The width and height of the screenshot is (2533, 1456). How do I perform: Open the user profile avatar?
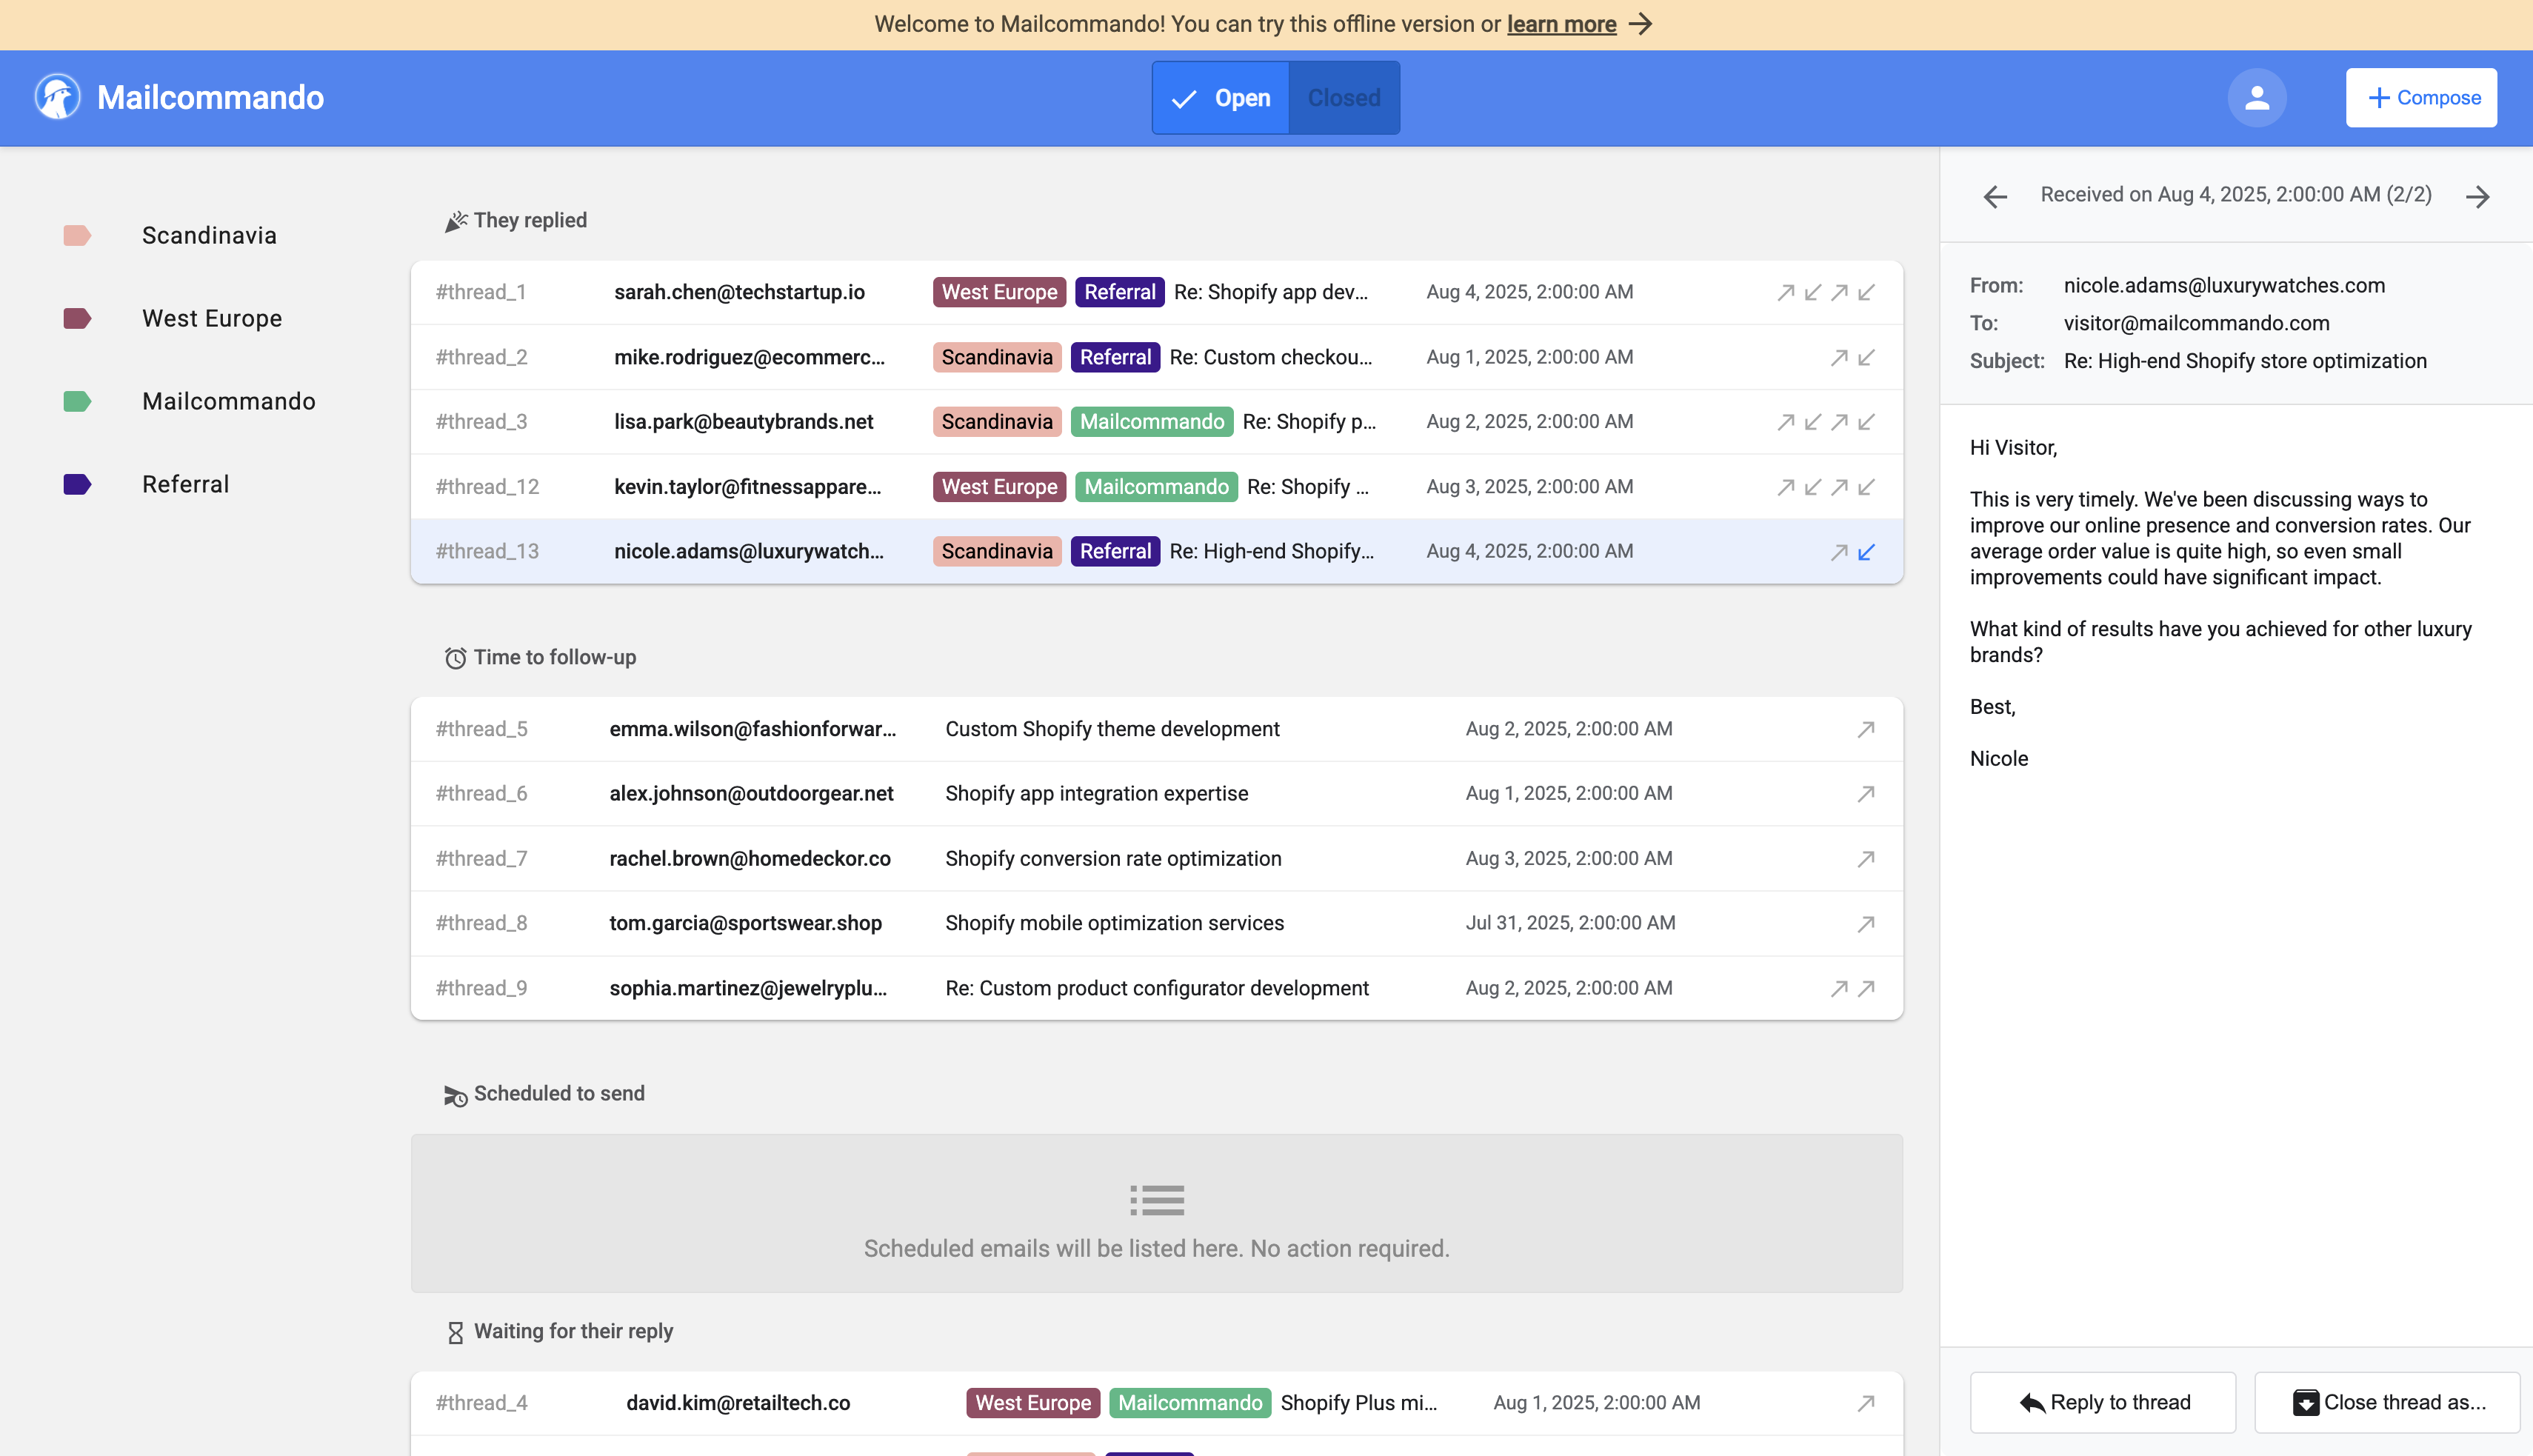pos(2256,97)
